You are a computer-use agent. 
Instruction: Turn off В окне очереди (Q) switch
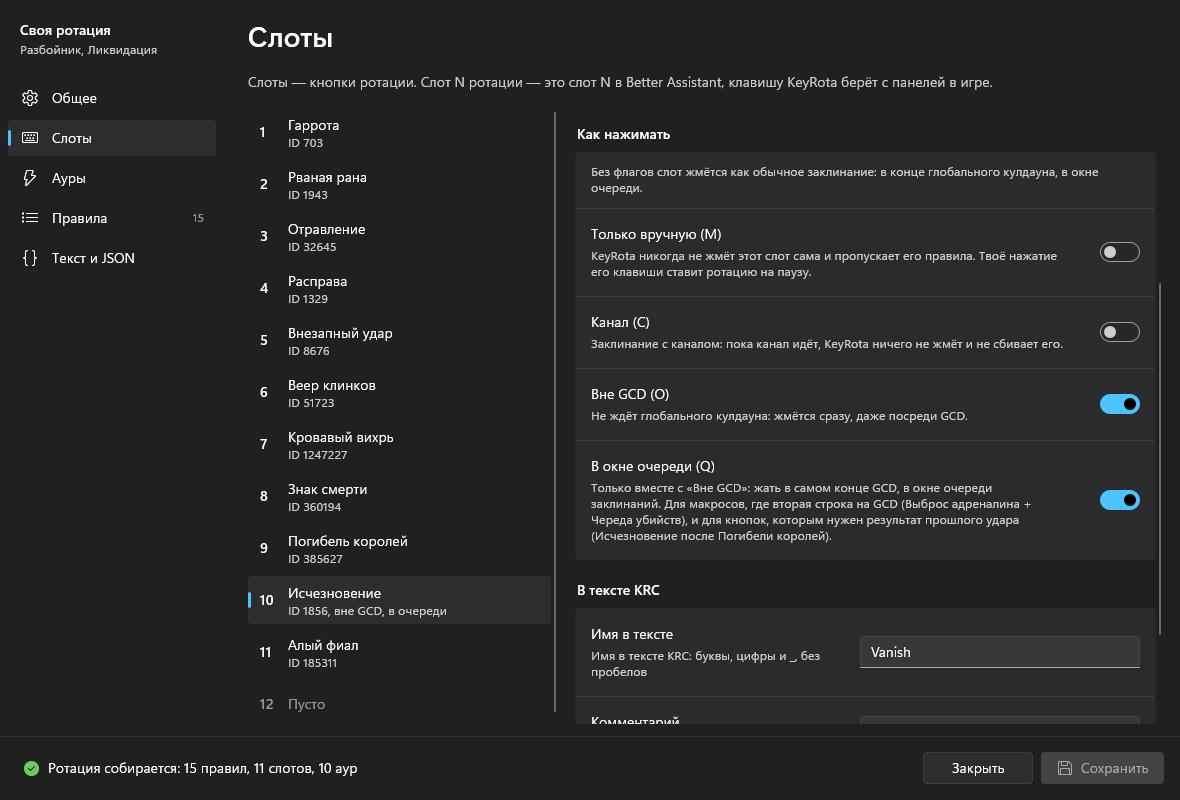1119,500
